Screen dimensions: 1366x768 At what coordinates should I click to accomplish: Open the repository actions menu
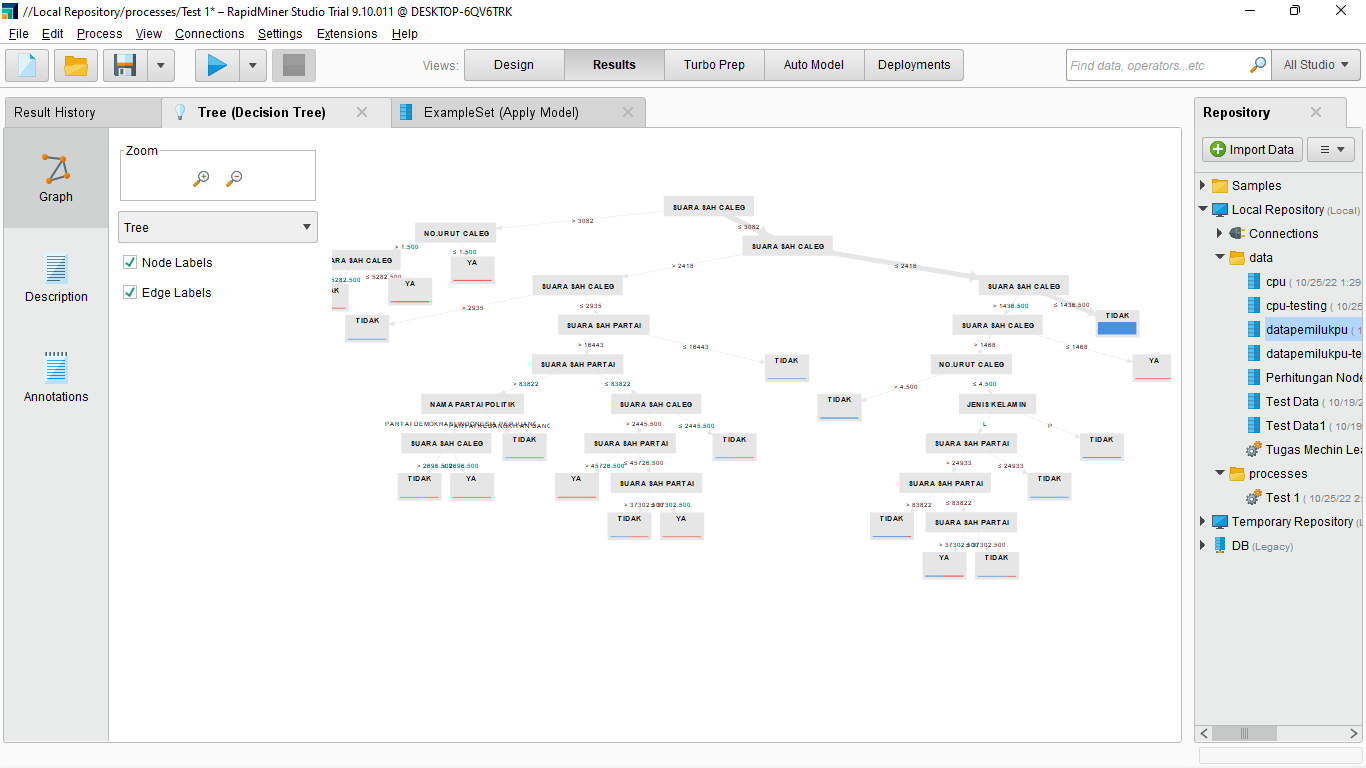[x=1331, y=148]
